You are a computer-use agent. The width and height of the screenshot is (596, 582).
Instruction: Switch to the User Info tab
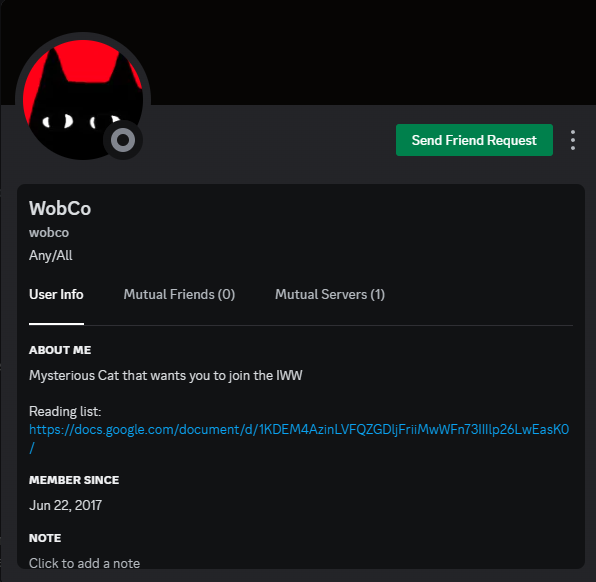(56, 295)
